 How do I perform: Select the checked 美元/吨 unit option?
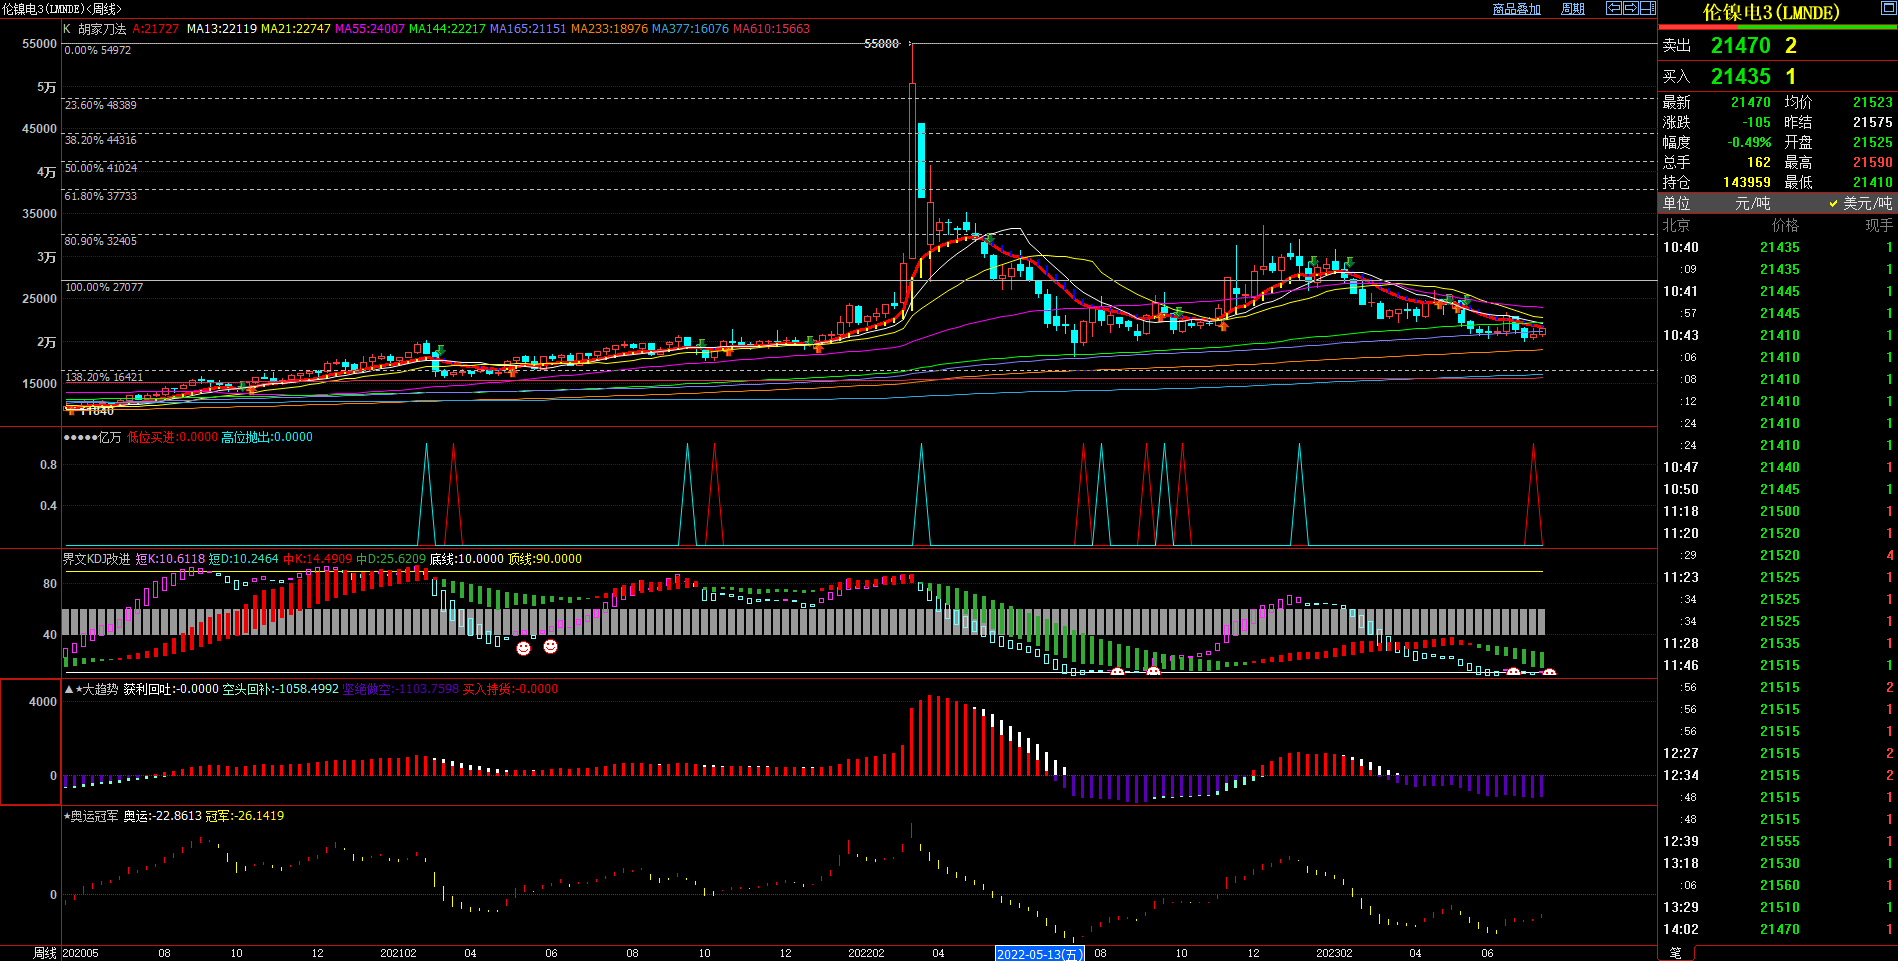click(x=1860, y=203)
